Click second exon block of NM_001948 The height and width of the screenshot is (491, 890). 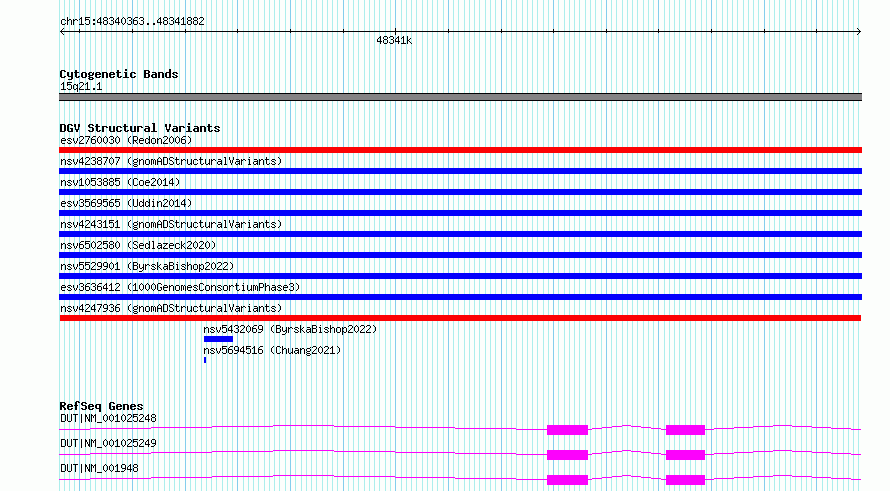(x=685, y=480)
